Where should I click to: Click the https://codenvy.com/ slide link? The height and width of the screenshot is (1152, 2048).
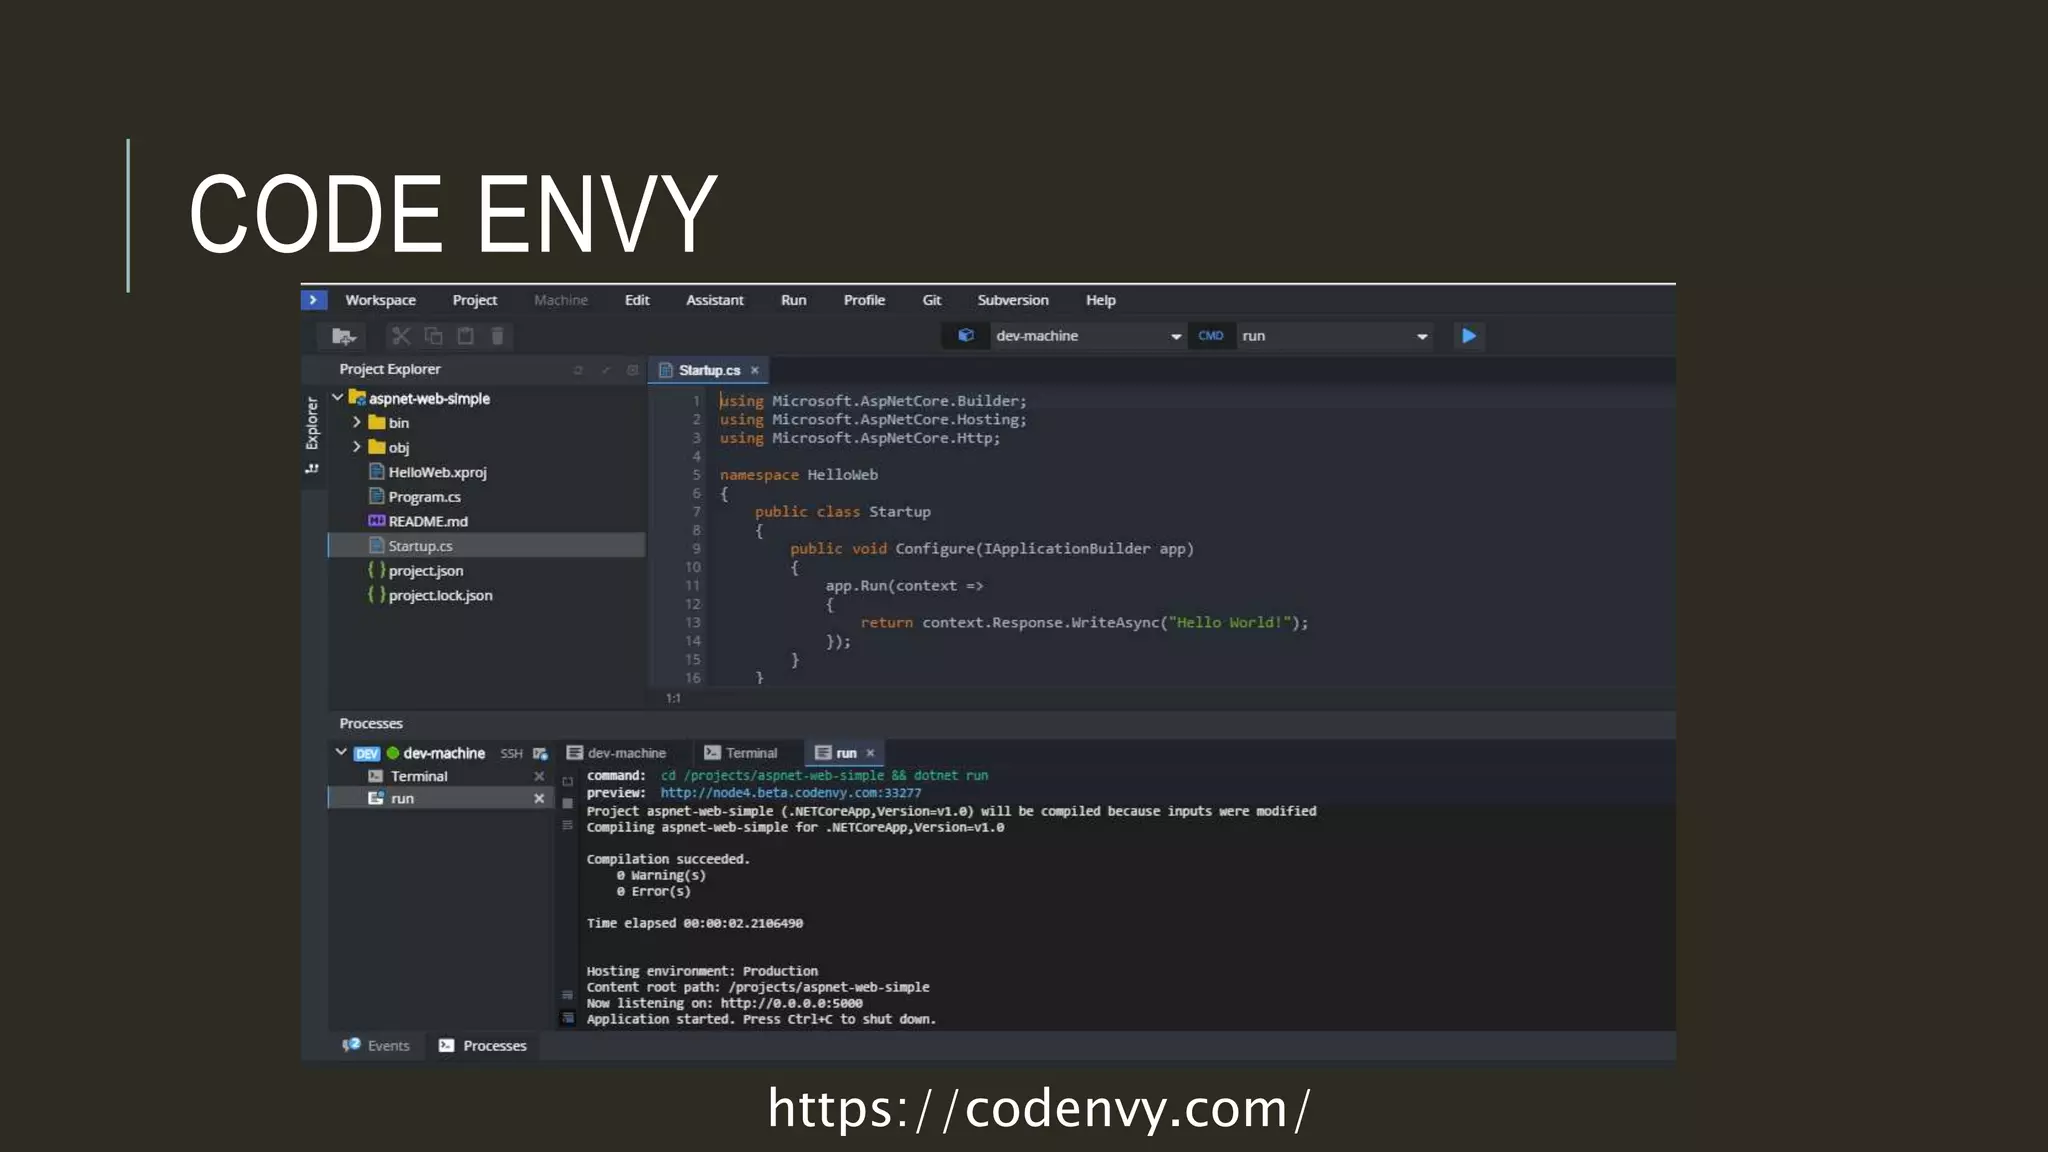[x=1039, y=1108]
